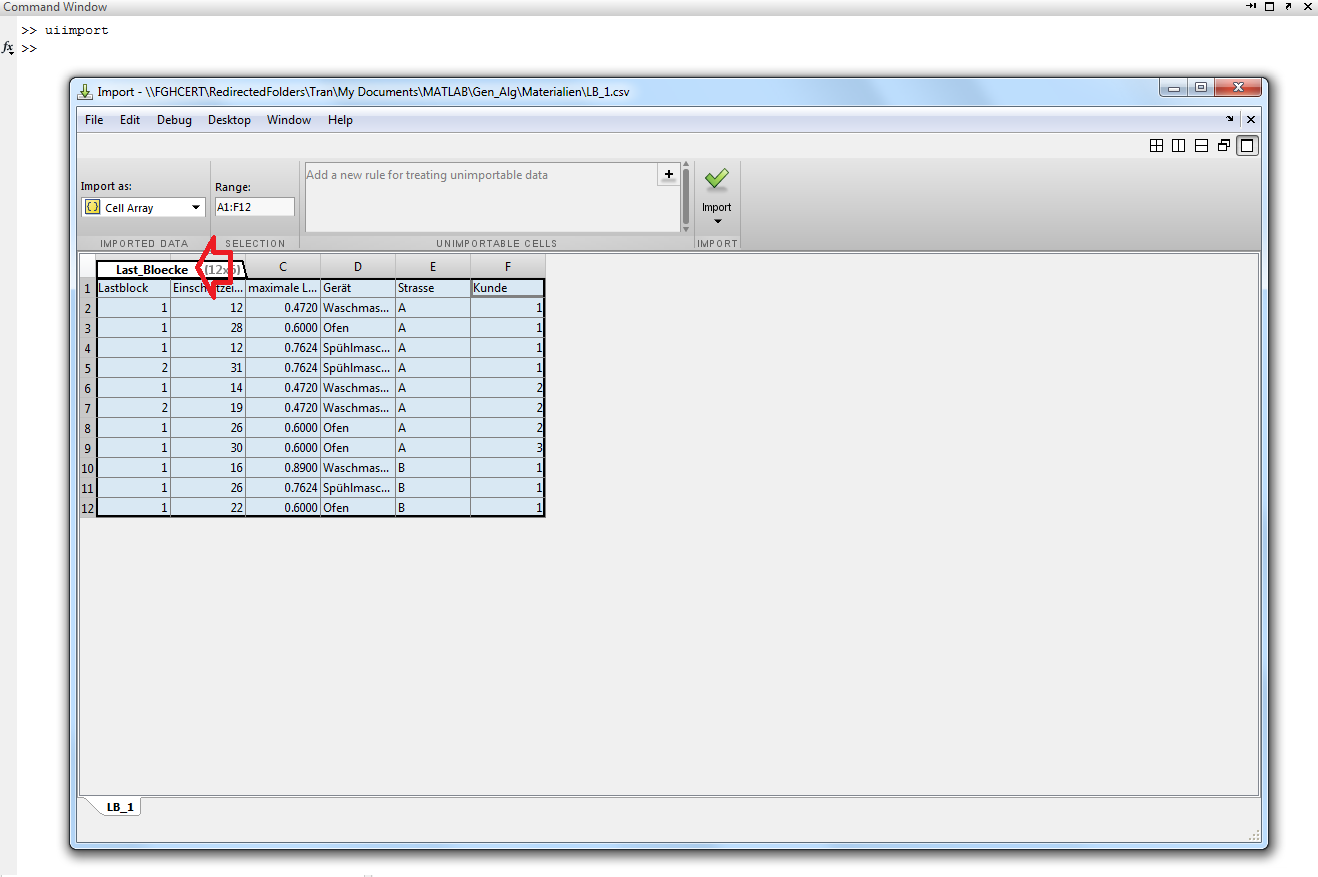Select left/right split layout icon
The height and width of the screenshot is (877, 1318).
coord(1178,146)
